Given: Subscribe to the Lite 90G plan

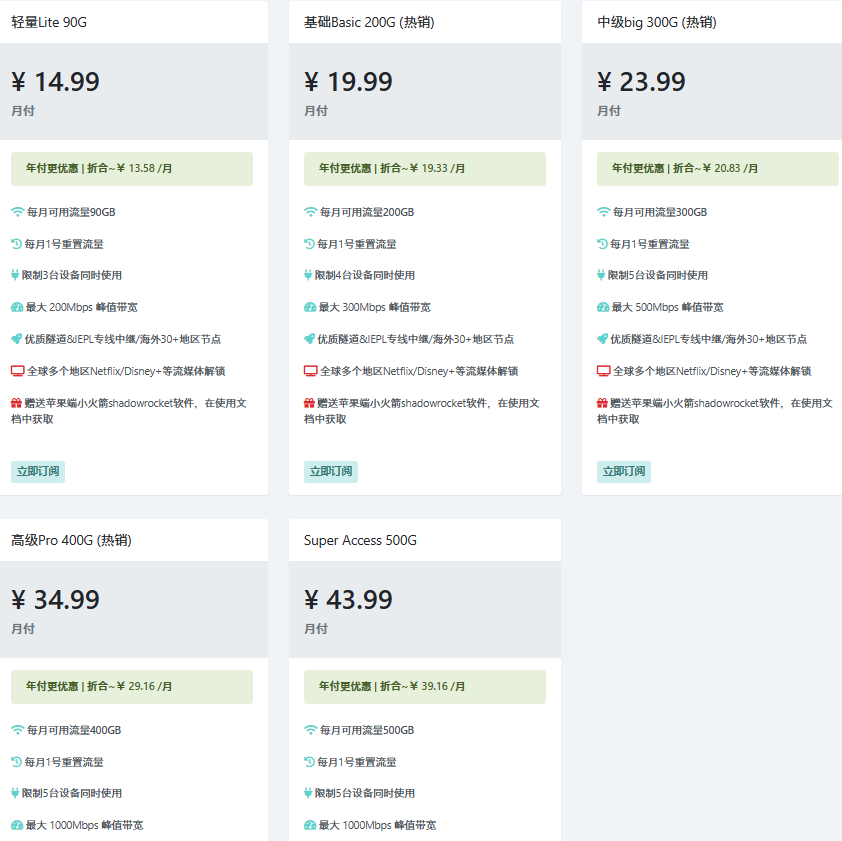Looking at the screenshot, I should (38, 472).
